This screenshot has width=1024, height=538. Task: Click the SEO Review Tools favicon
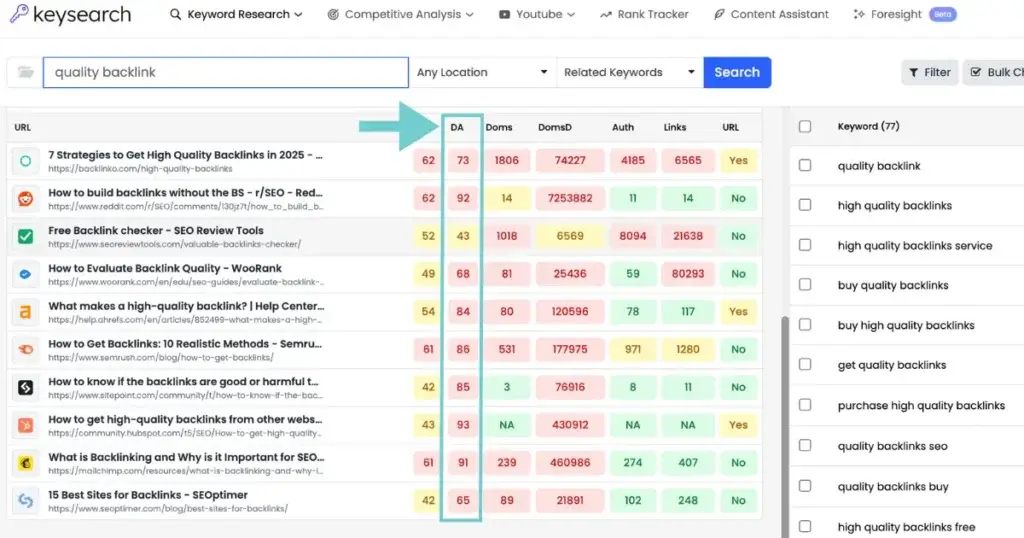(25, 236)
